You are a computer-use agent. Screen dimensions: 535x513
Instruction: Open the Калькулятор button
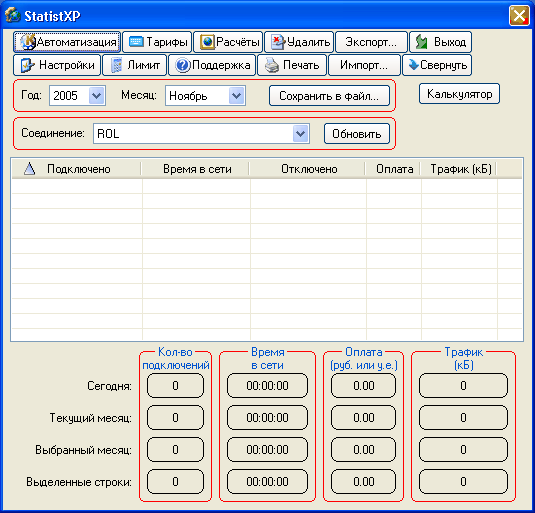click(459, 93)
